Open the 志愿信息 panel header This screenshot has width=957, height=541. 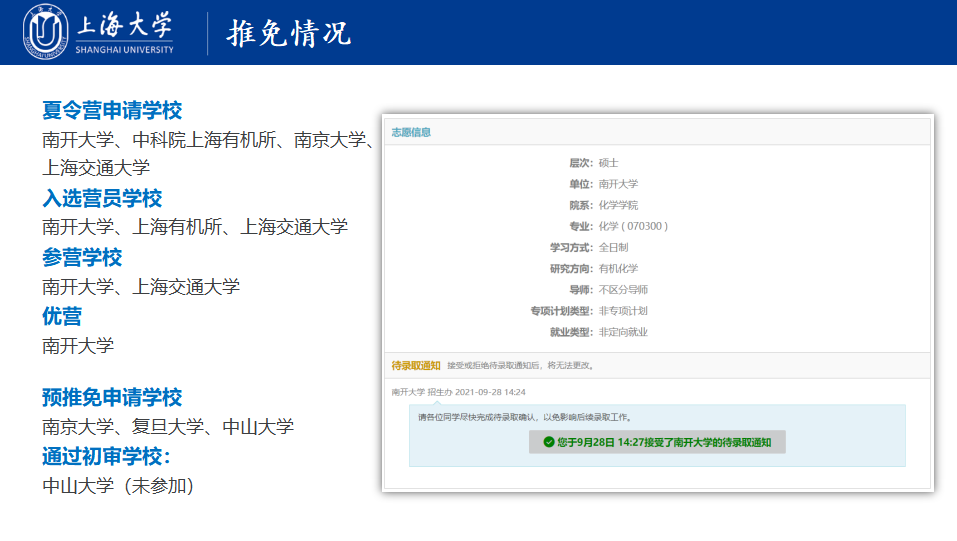pyautogui.click(x=411, y=132)
